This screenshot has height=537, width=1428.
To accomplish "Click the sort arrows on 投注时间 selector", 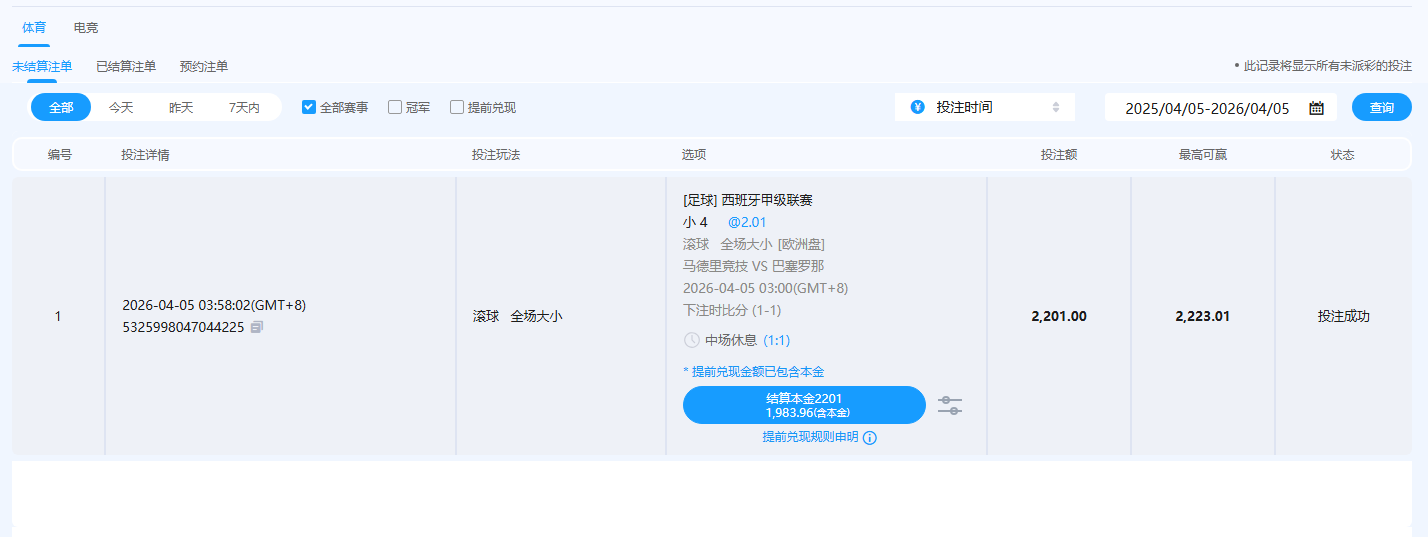I will (1055, 107).
